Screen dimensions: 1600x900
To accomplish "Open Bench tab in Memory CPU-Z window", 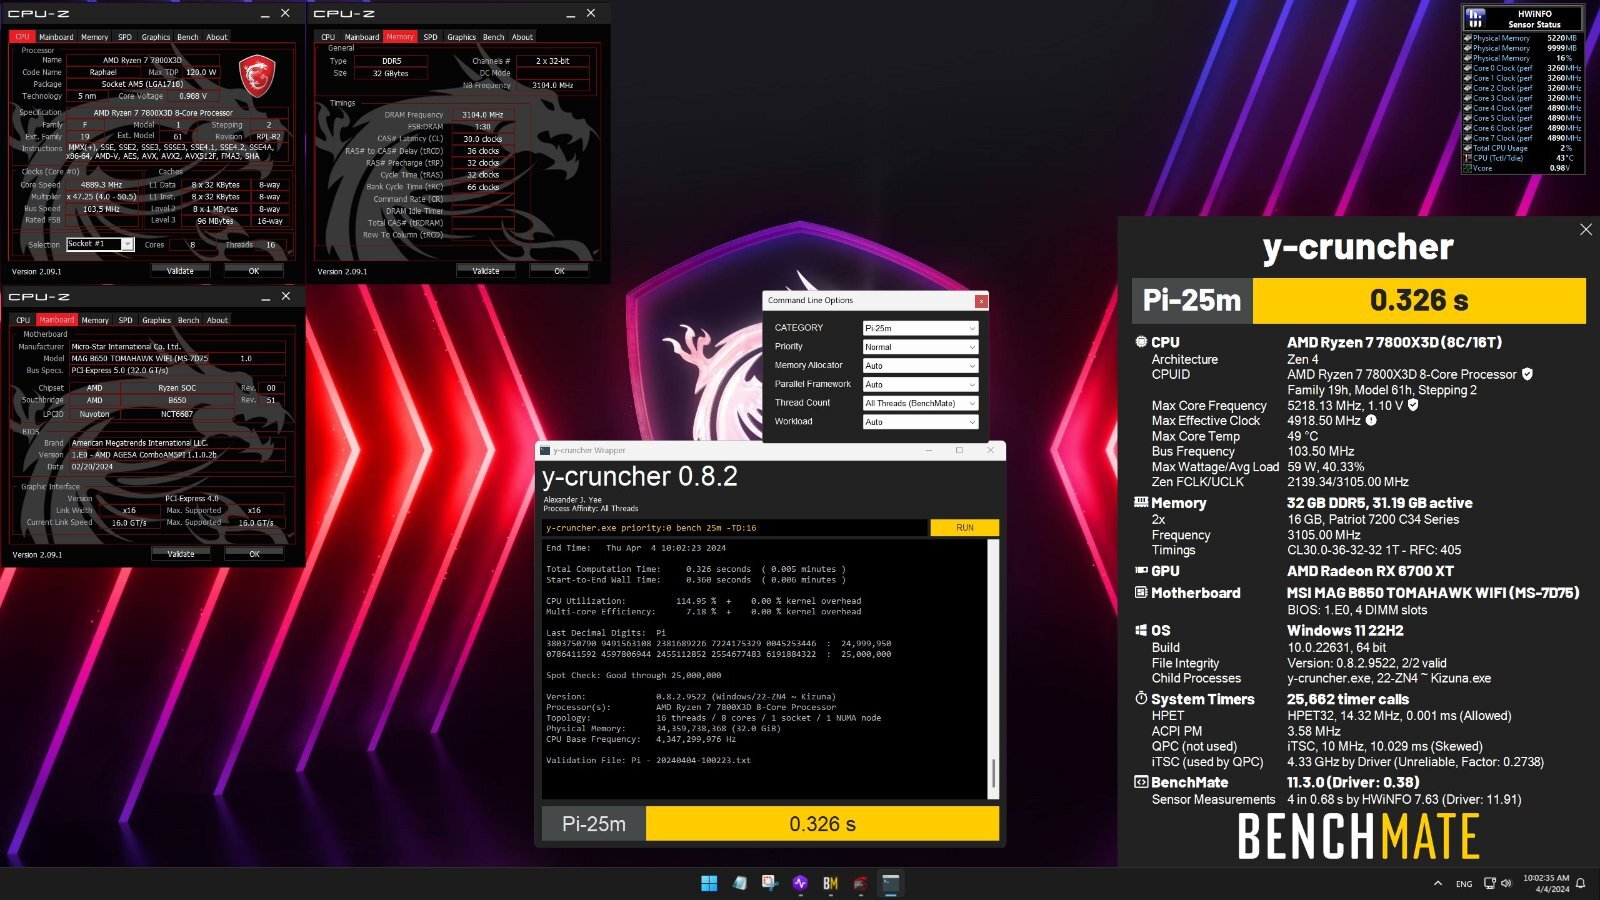I will pyautogui.click(x=494, y=37).
